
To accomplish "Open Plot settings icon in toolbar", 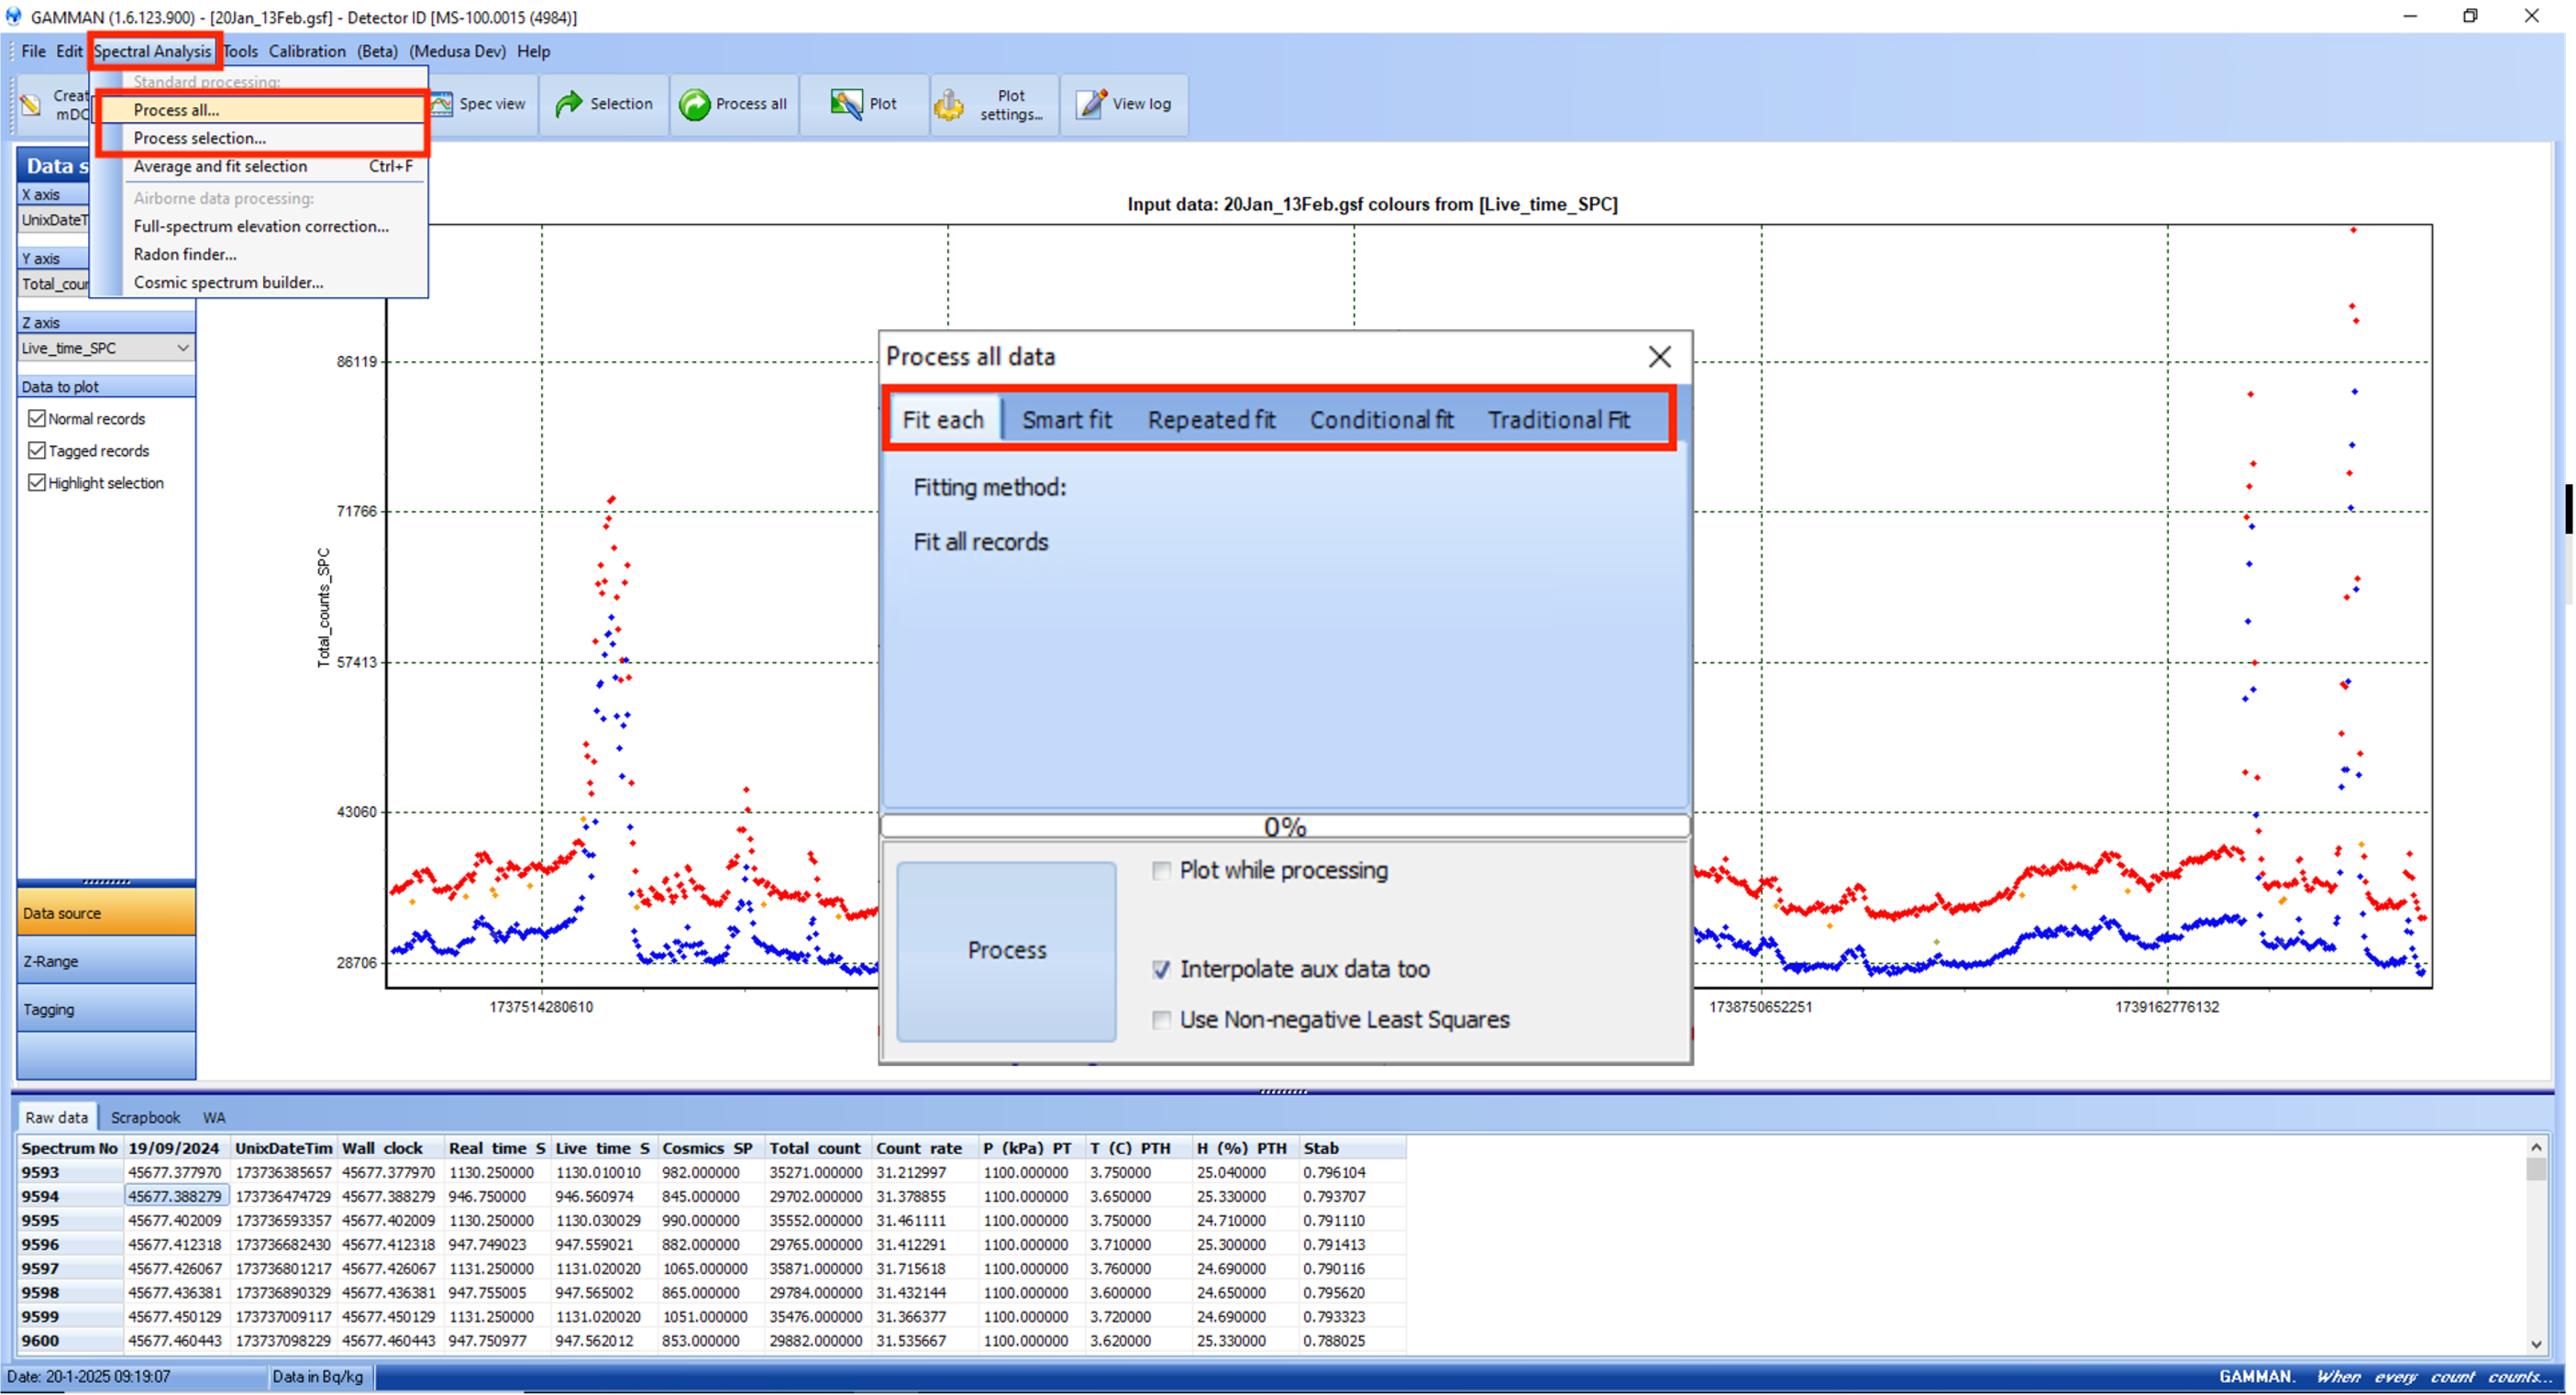I will click(x=949, y=104).
